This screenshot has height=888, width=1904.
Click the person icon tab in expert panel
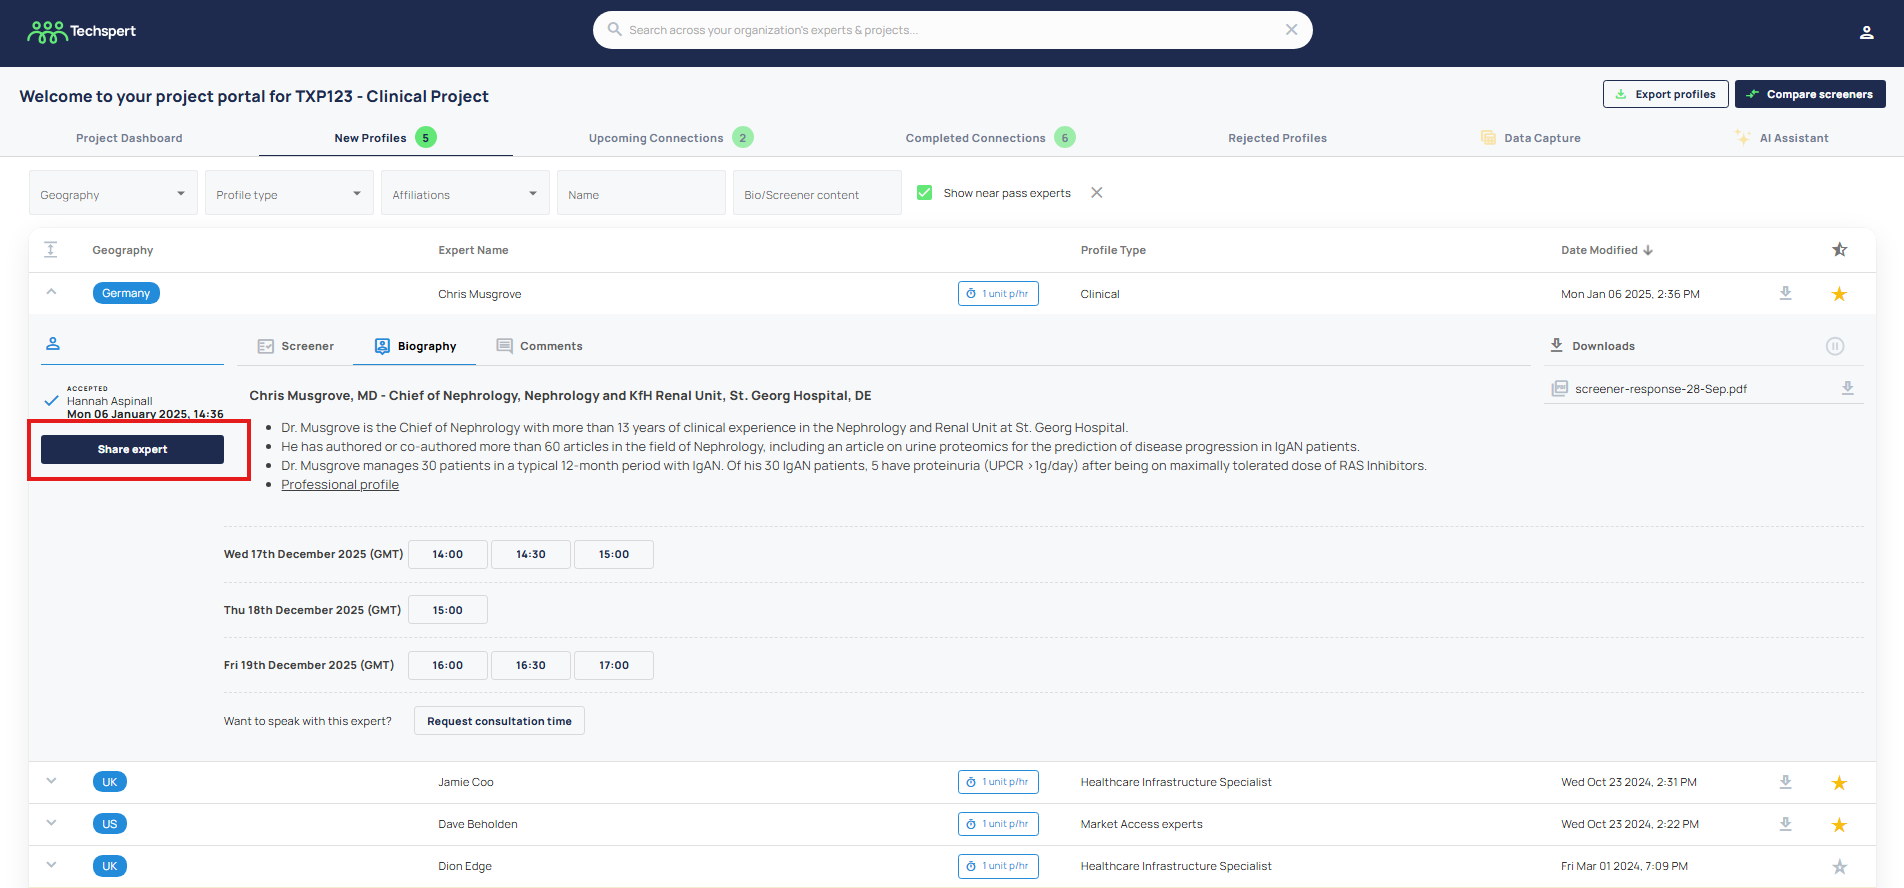click(x=53, y=344)
